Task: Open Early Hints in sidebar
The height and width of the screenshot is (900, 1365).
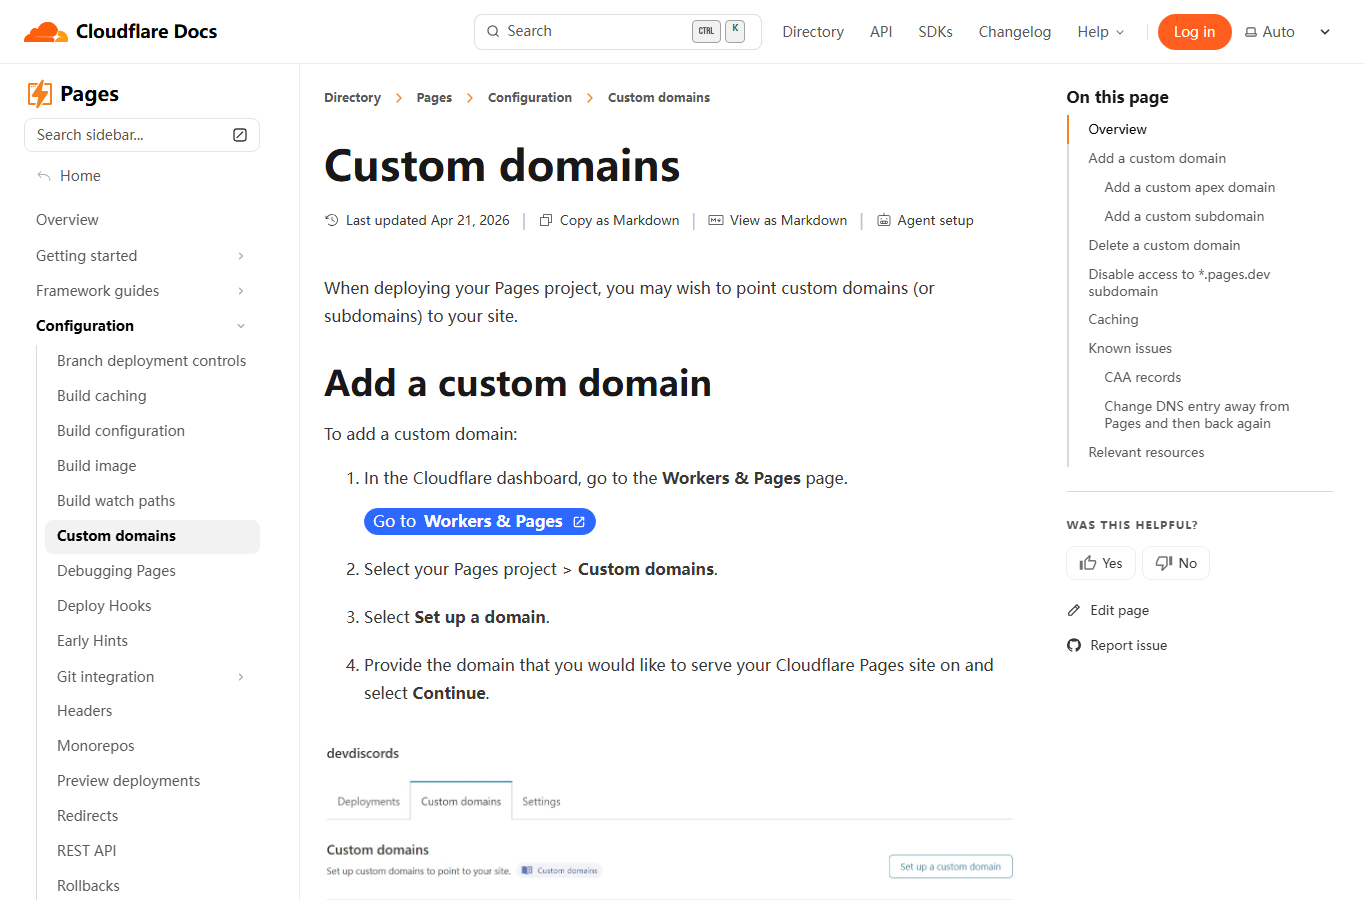Action: tap(92, 641)
